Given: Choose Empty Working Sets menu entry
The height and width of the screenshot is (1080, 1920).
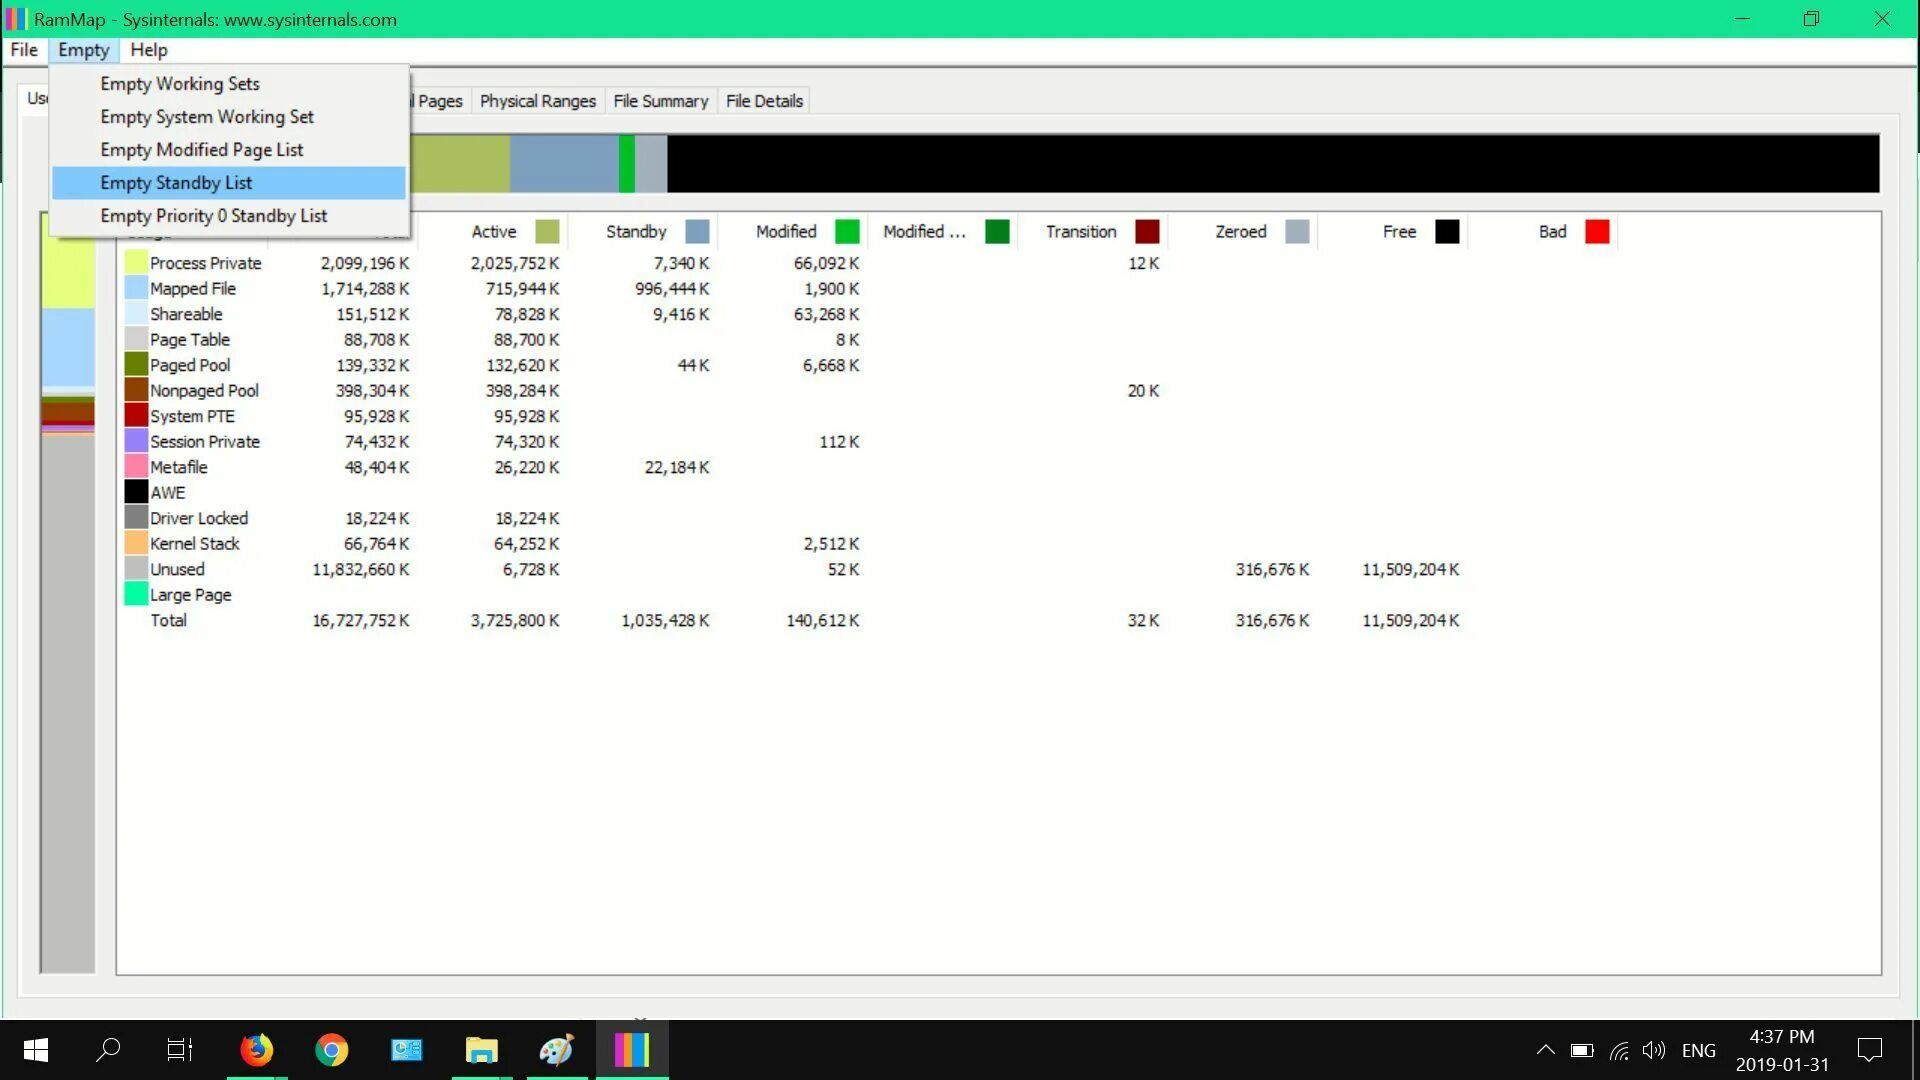Looking at the screenshot, I should pyautogui.click(x=180, y=84).
